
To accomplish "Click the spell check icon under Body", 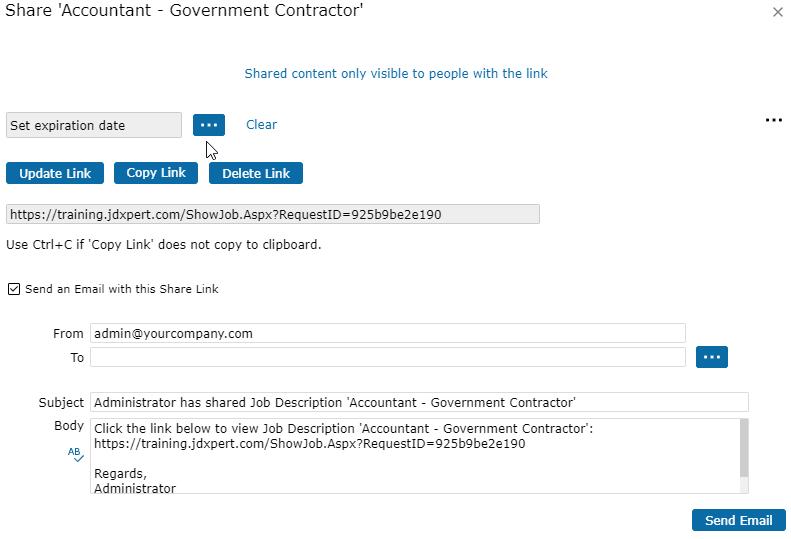I will point(76,454).
